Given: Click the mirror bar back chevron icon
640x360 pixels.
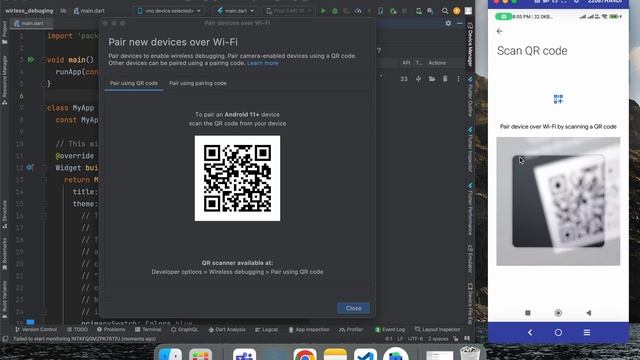Looking at the screenshot, I should tap(530, 333).
